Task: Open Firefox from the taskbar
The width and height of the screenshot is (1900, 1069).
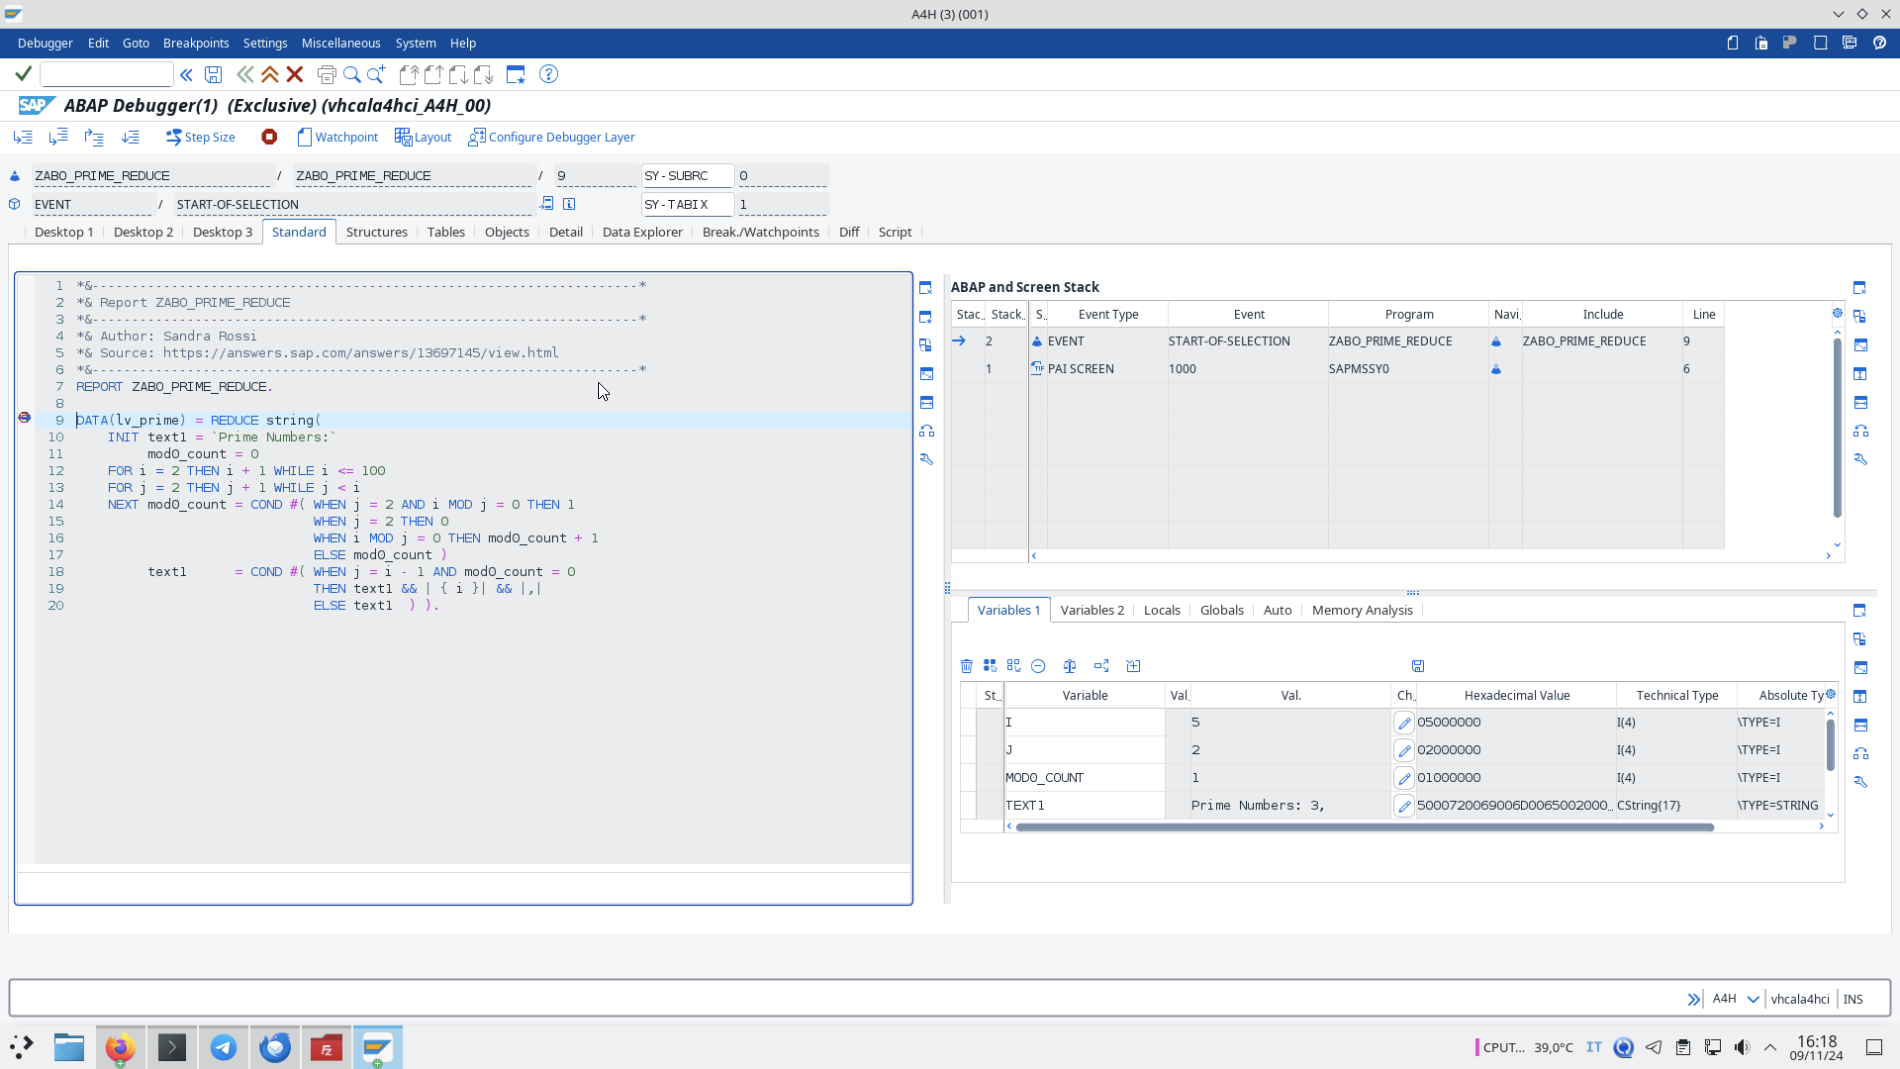Action: point(120,1047)
